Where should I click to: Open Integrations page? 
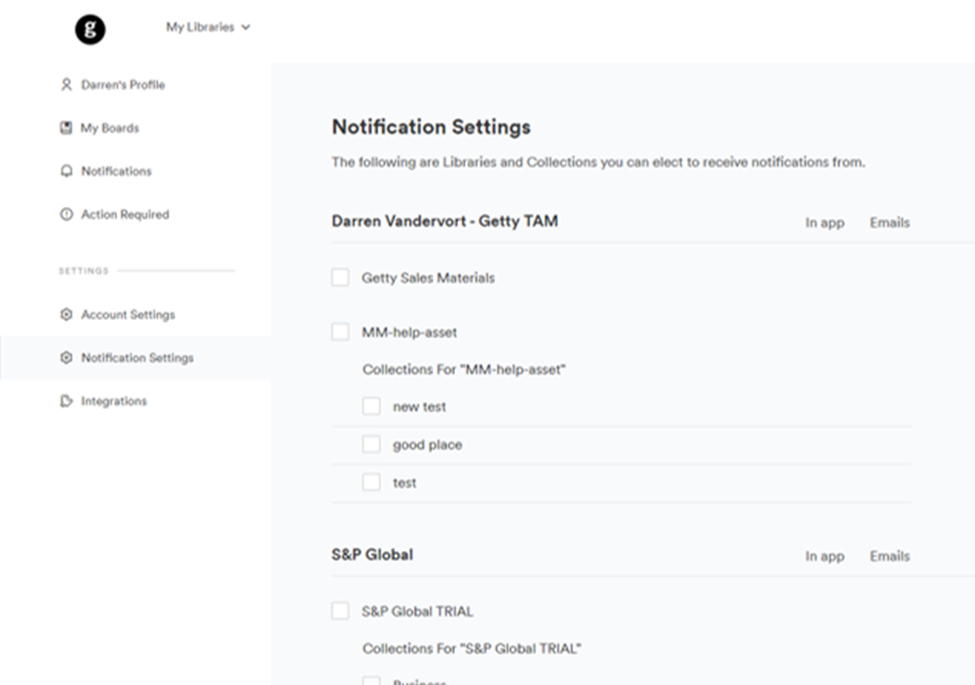pyautogui.click(x=114, y=401)
